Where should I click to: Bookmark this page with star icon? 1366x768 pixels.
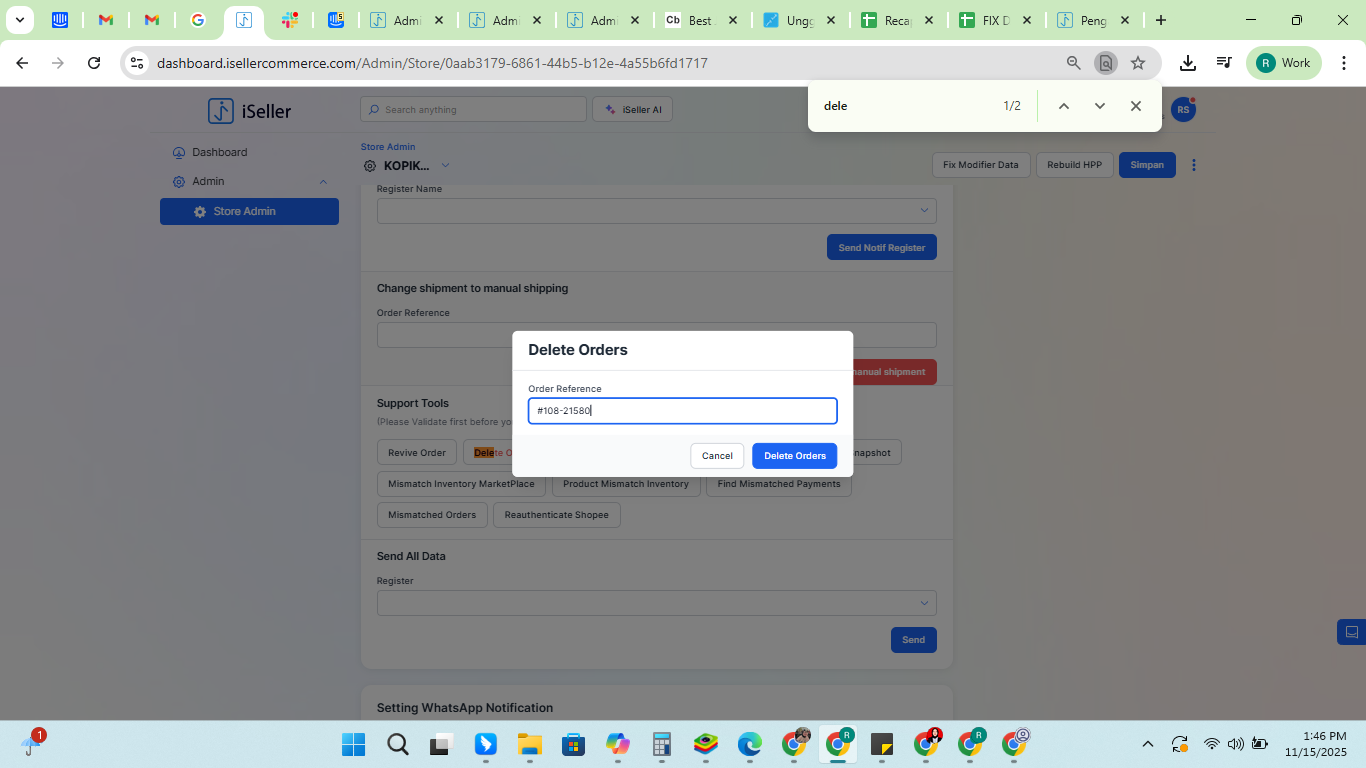point(1137,63)
